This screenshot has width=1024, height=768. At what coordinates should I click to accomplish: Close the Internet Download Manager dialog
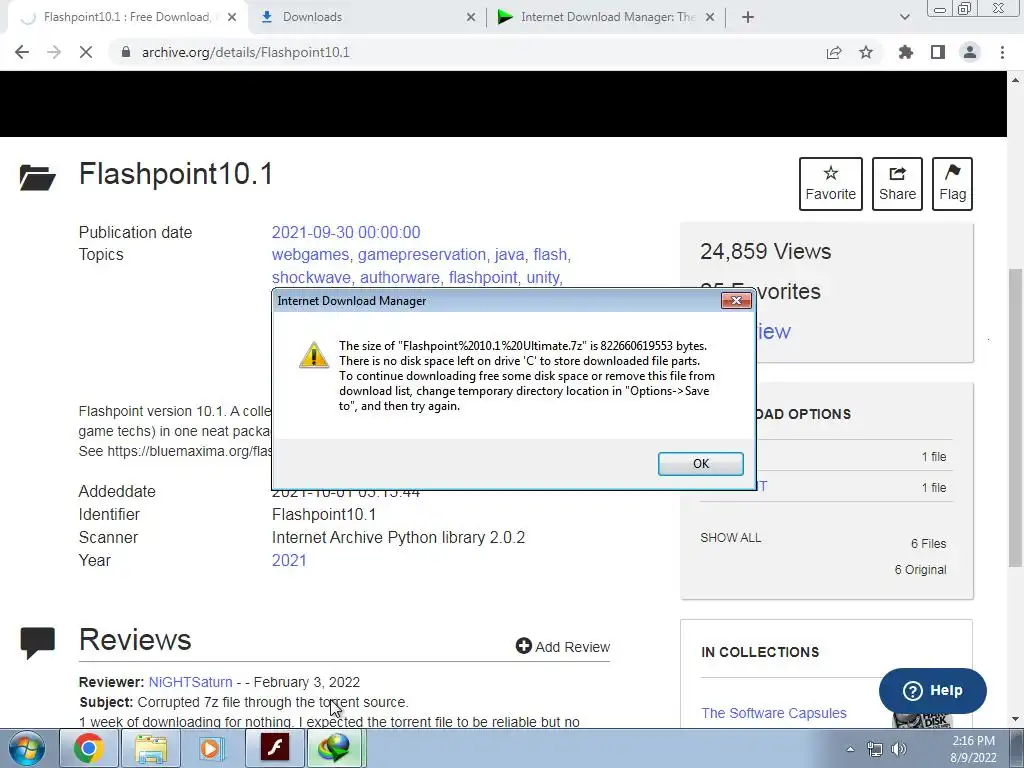tap(736, 300)
